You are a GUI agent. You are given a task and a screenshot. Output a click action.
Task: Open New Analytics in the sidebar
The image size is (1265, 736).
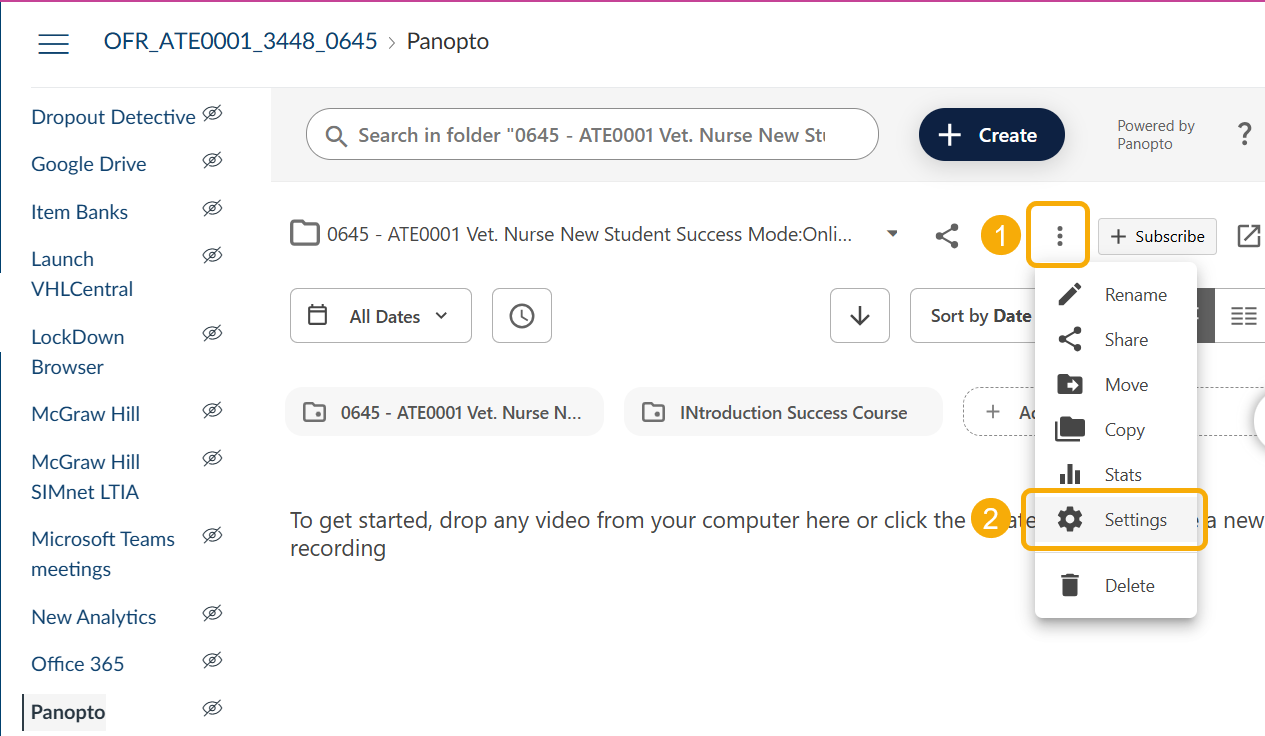click(94, 617)
